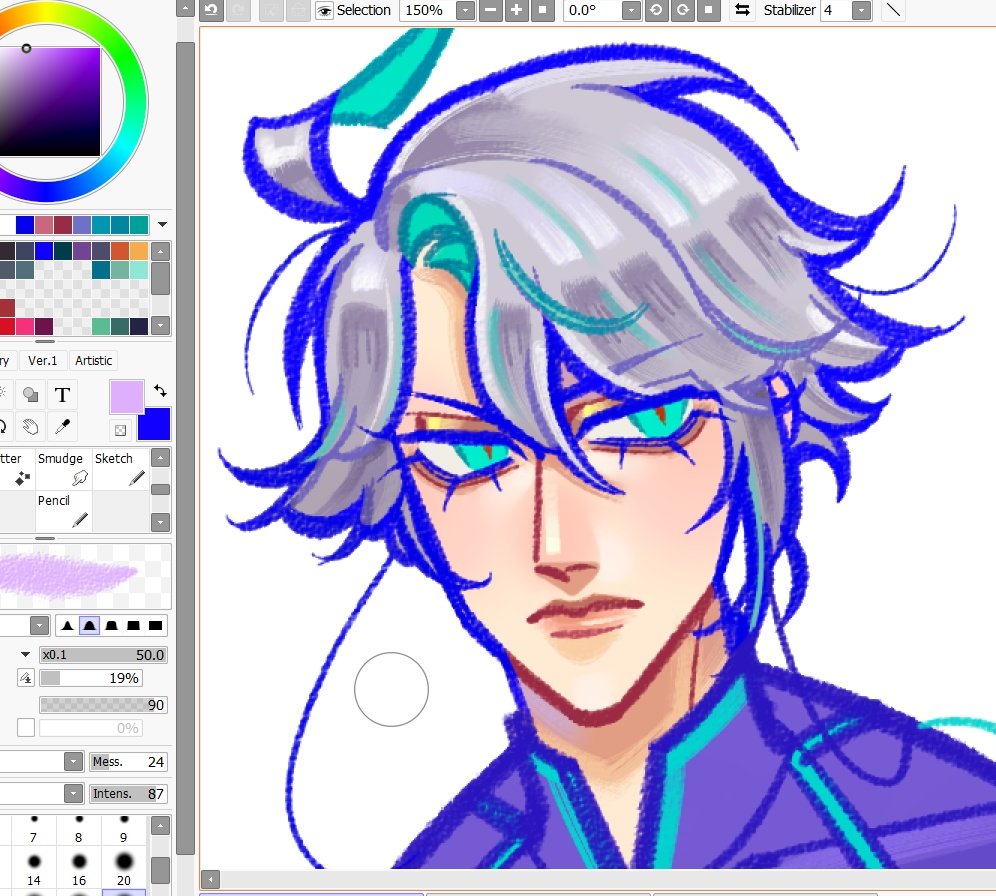Click inside the purple color picker square
Image resolution: width=996 pixels, height=896 pixels.
[50, 102]
